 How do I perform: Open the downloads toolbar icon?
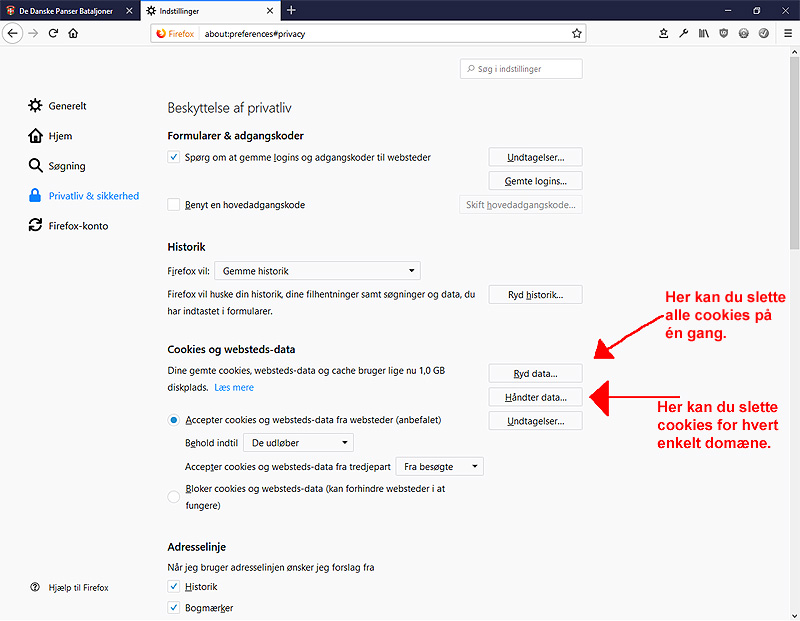tap(664, 33)
